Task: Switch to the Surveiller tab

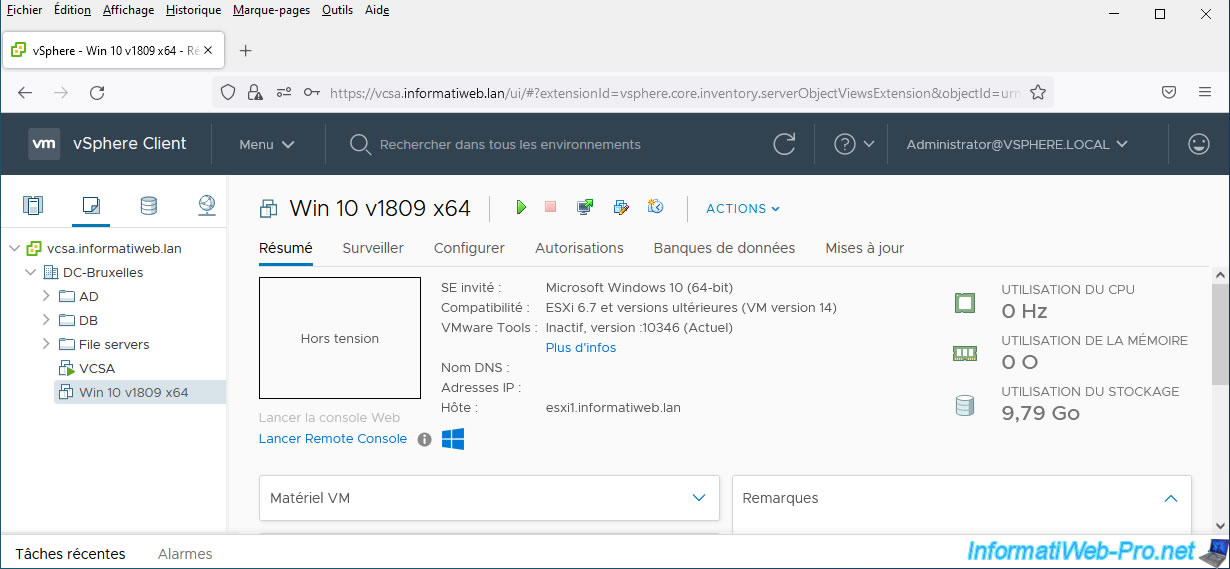Action: click(x=373, y=248)
